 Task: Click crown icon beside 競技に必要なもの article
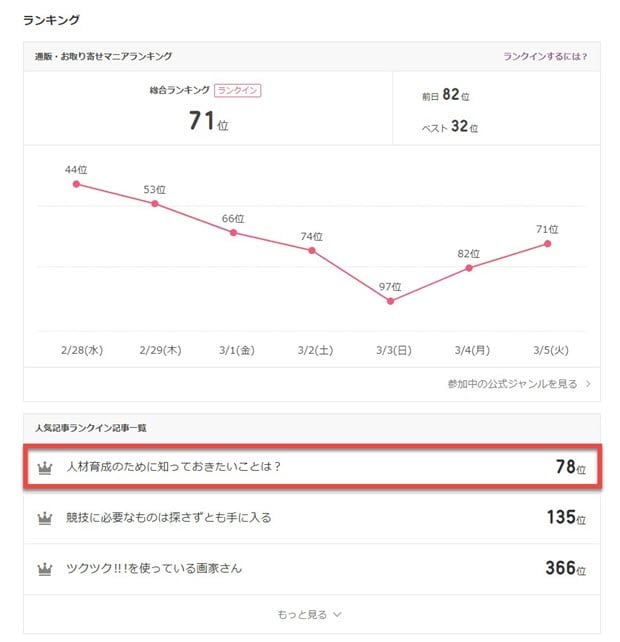coord(44,518)
